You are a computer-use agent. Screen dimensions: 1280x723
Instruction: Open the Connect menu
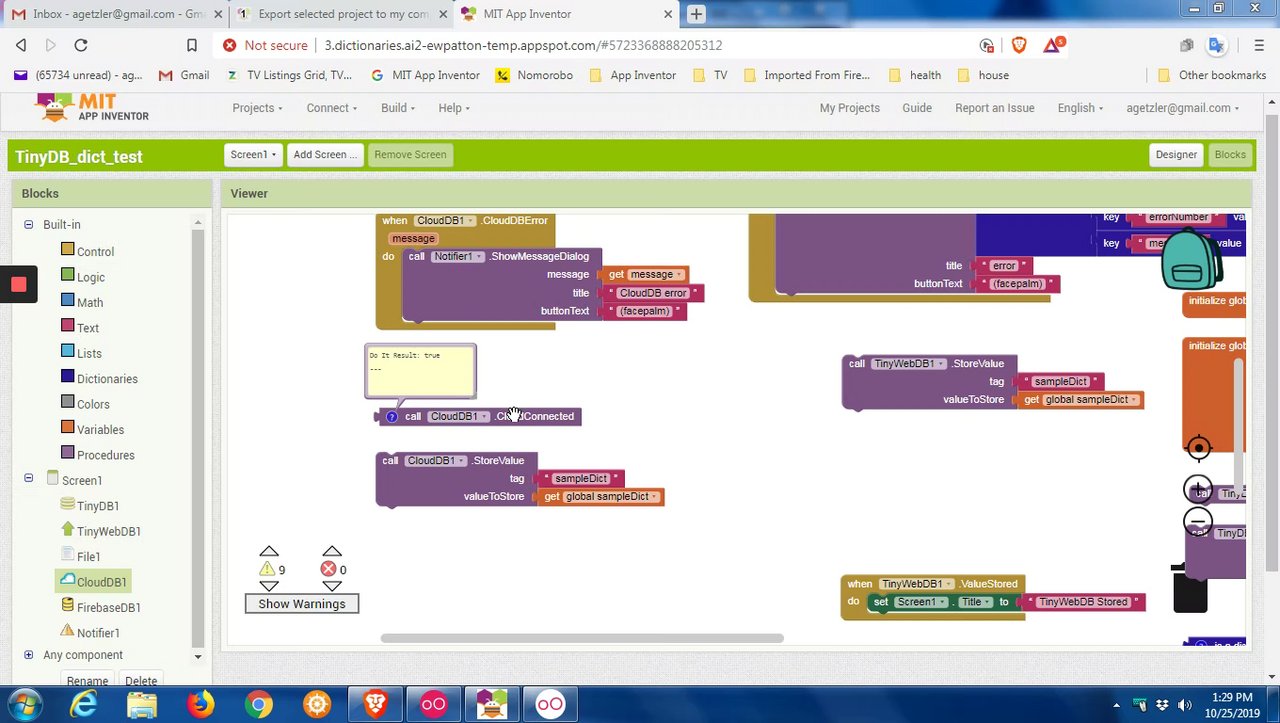click(x=332, y=108)
